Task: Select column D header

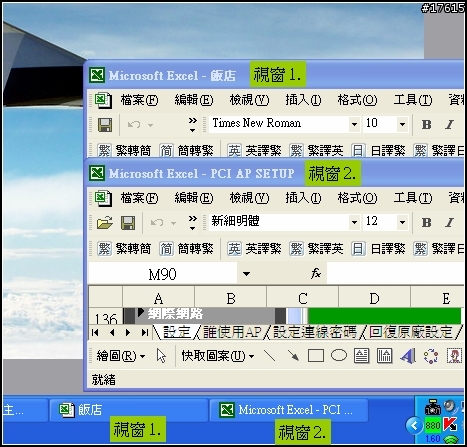Action: (374, 298)
